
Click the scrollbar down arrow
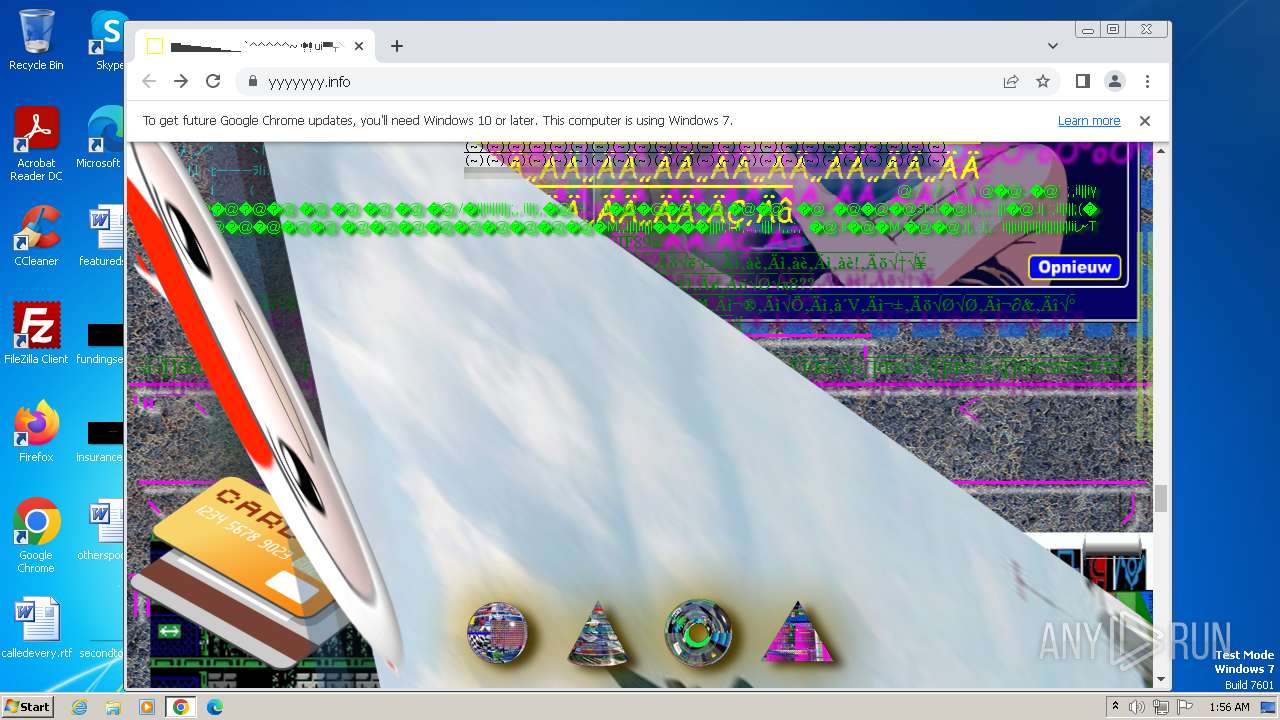pyautogui.click(x=1161, y=679)
